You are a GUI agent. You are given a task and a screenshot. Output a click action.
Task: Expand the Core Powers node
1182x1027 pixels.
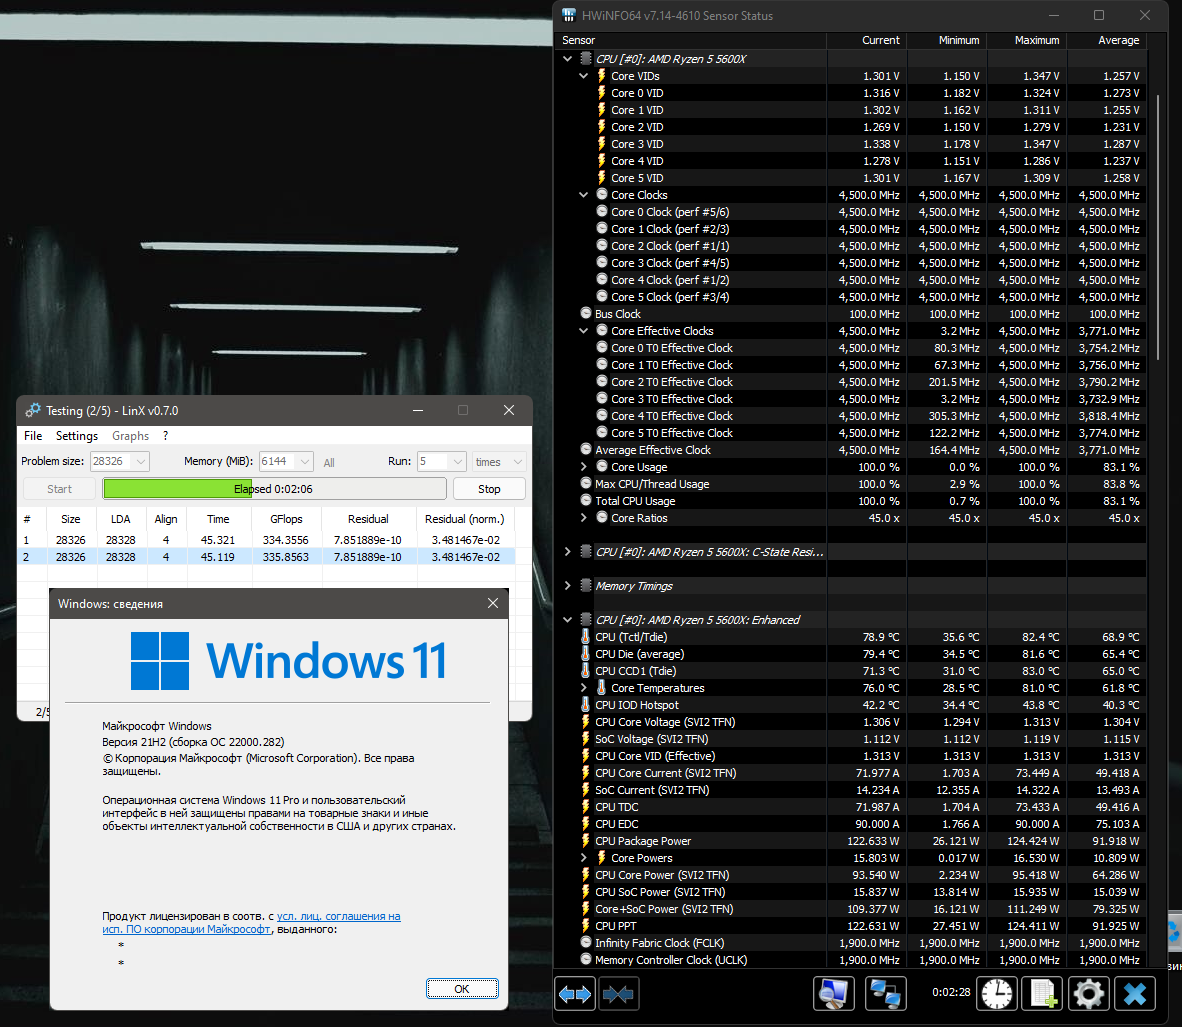(x=583, y=857)
